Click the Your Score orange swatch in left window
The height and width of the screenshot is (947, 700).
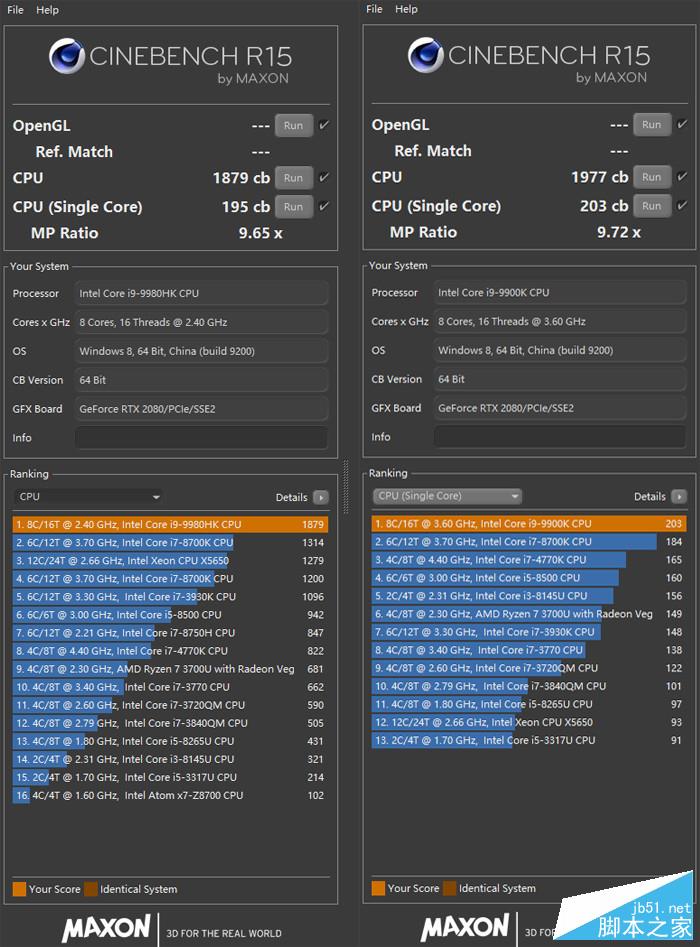coord(19,889)
